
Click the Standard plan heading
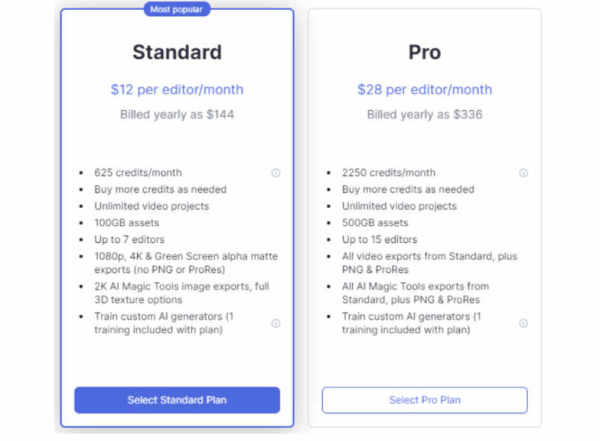[177, 52]
